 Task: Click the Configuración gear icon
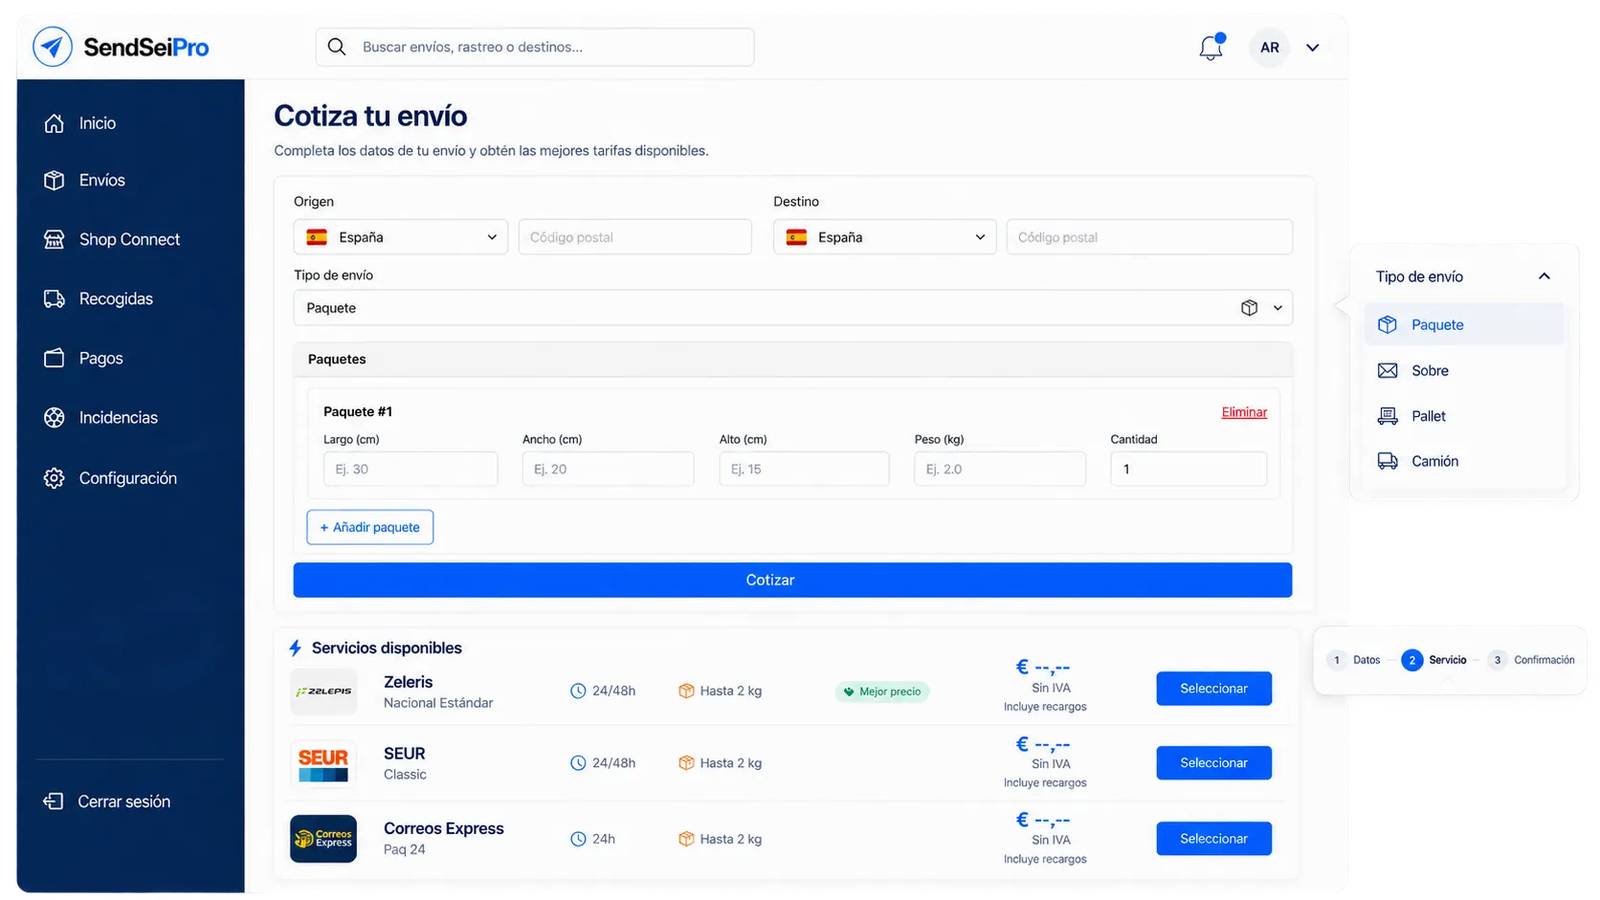pyautogui.click(x=54, y=478)
